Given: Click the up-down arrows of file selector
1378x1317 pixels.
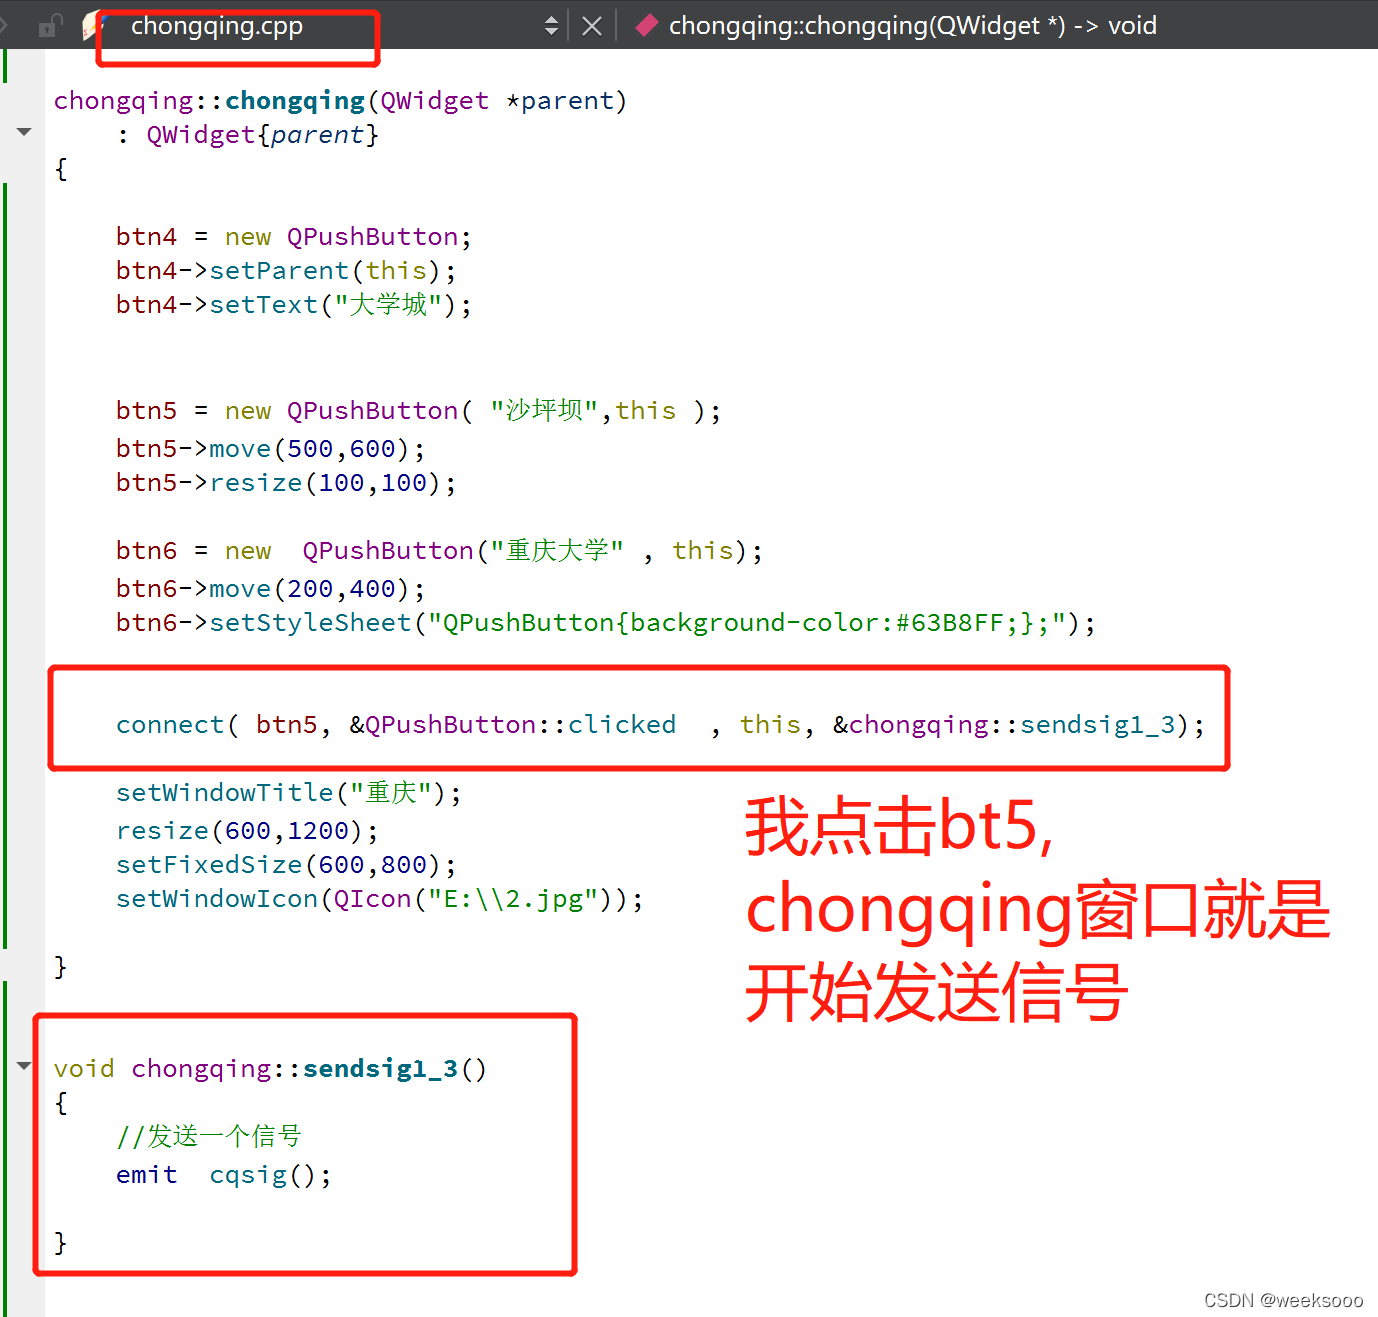Looking at the screenshot, I should click(x=551, y=25).
